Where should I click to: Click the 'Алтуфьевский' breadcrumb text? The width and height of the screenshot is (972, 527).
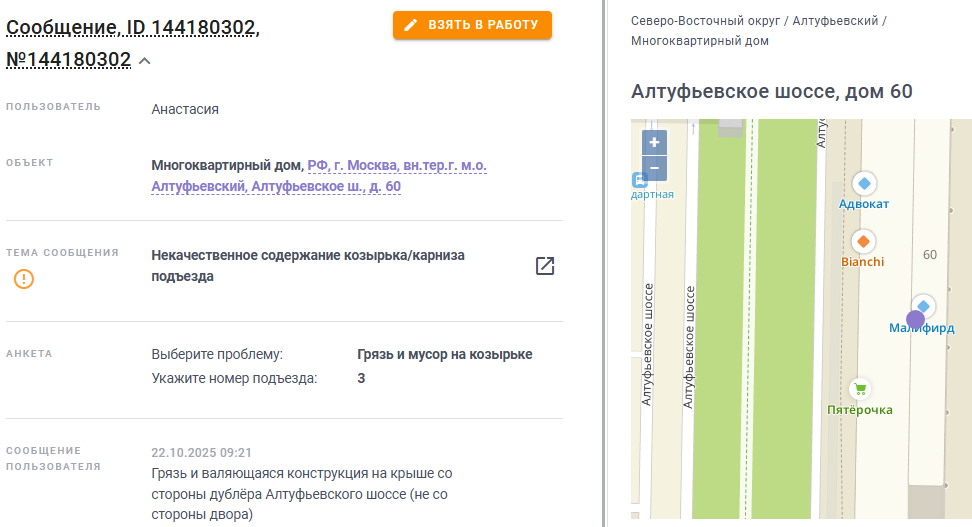[x=835, y=20]
